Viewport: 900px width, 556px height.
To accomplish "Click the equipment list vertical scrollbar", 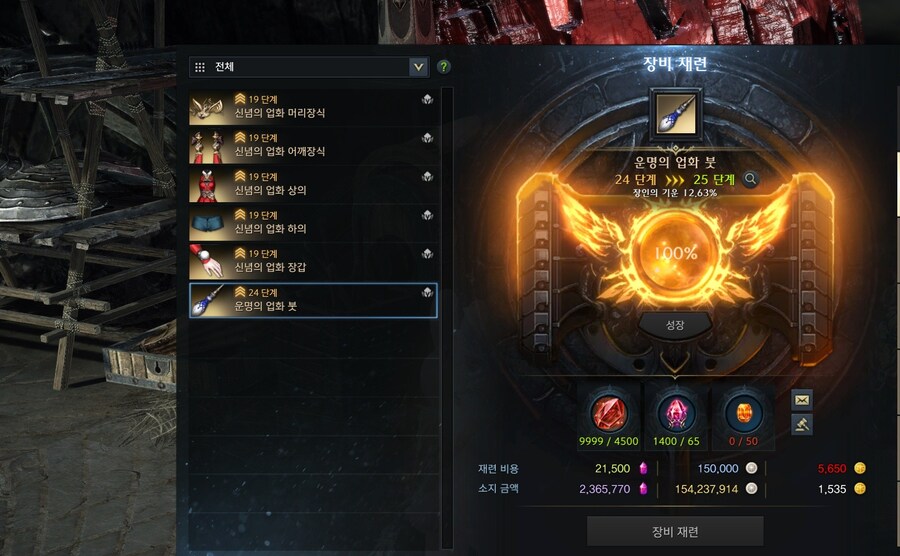I will [x=448, y=318].
